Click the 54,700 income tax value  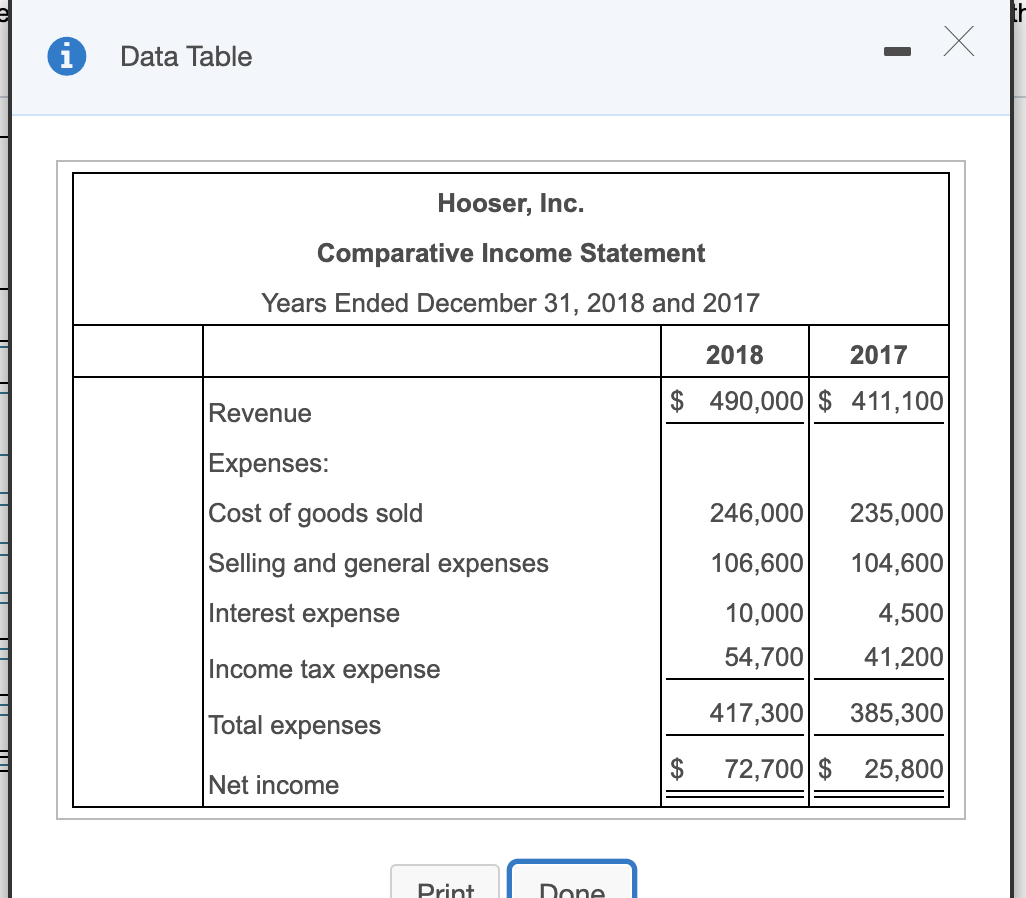[x=764, y=656]
